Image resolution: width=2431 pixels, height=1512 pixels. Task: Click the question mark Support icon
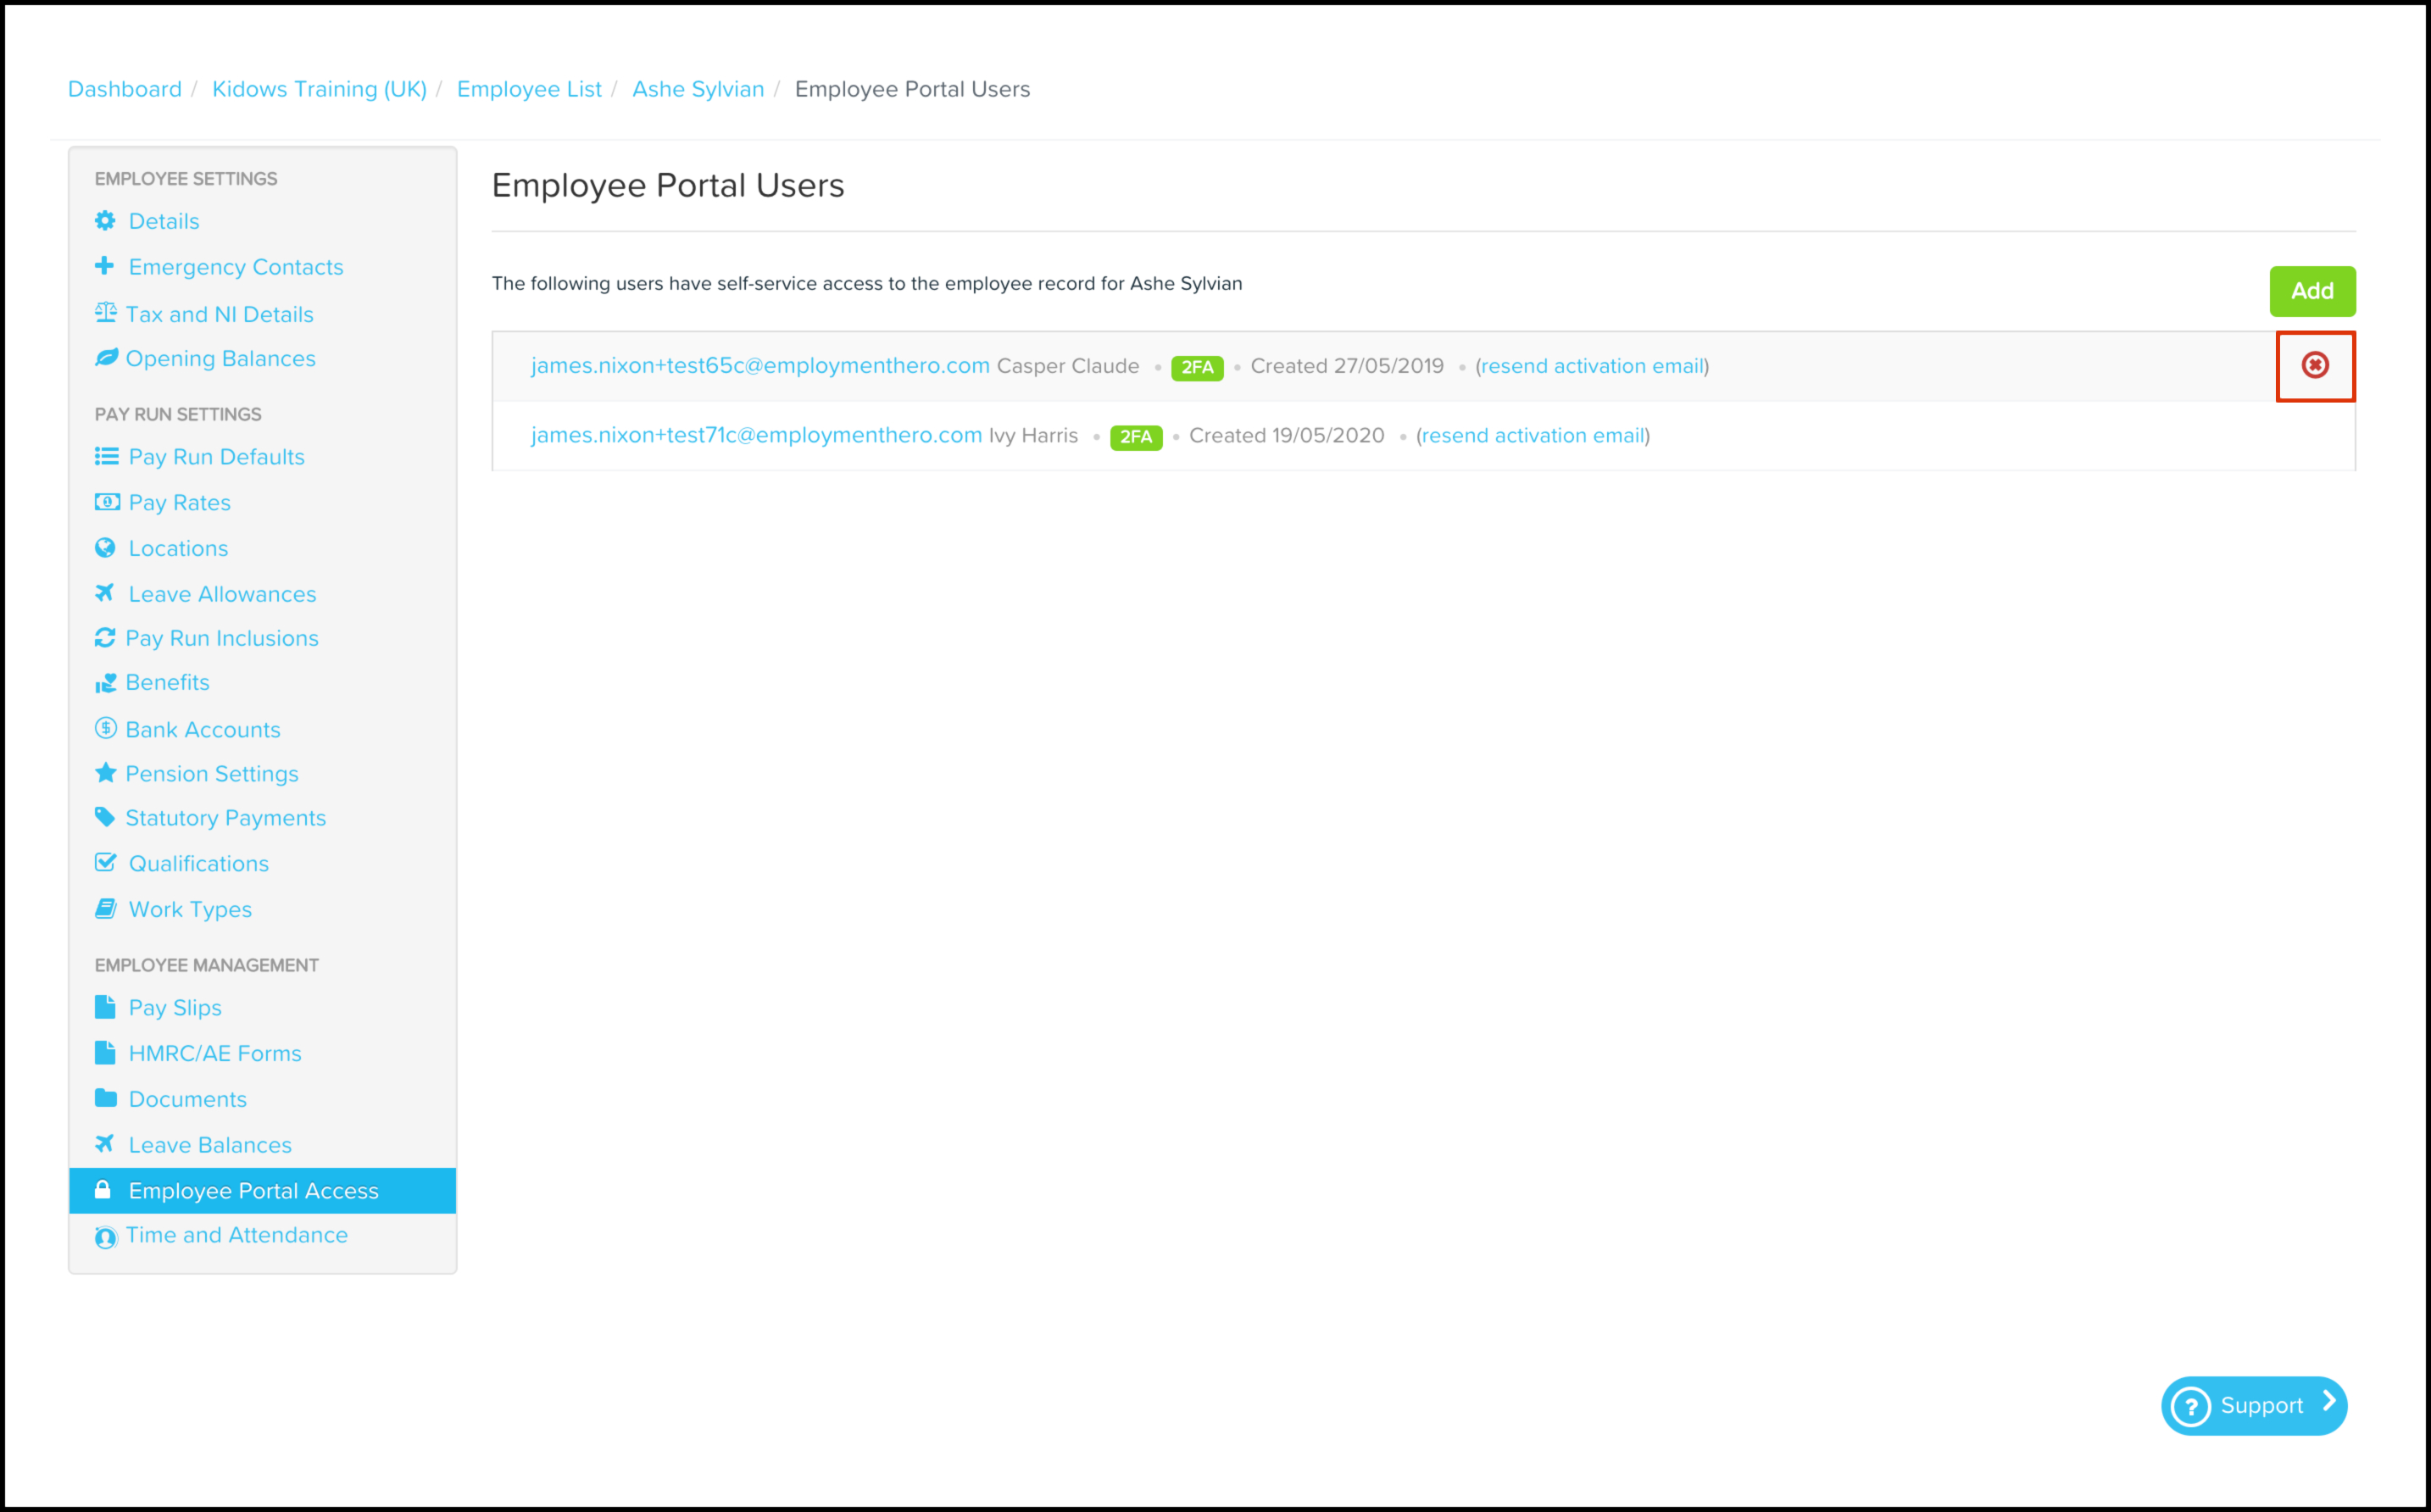tap(2190, 1406)
